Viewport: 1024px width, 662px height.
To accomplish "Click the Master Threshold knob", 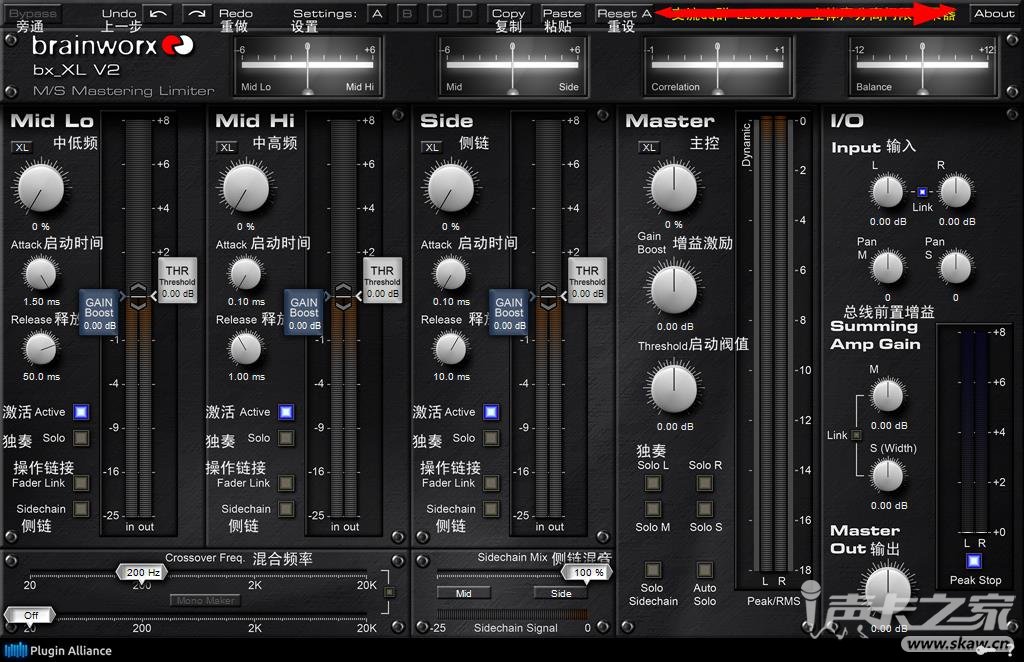I will (673, 389).
